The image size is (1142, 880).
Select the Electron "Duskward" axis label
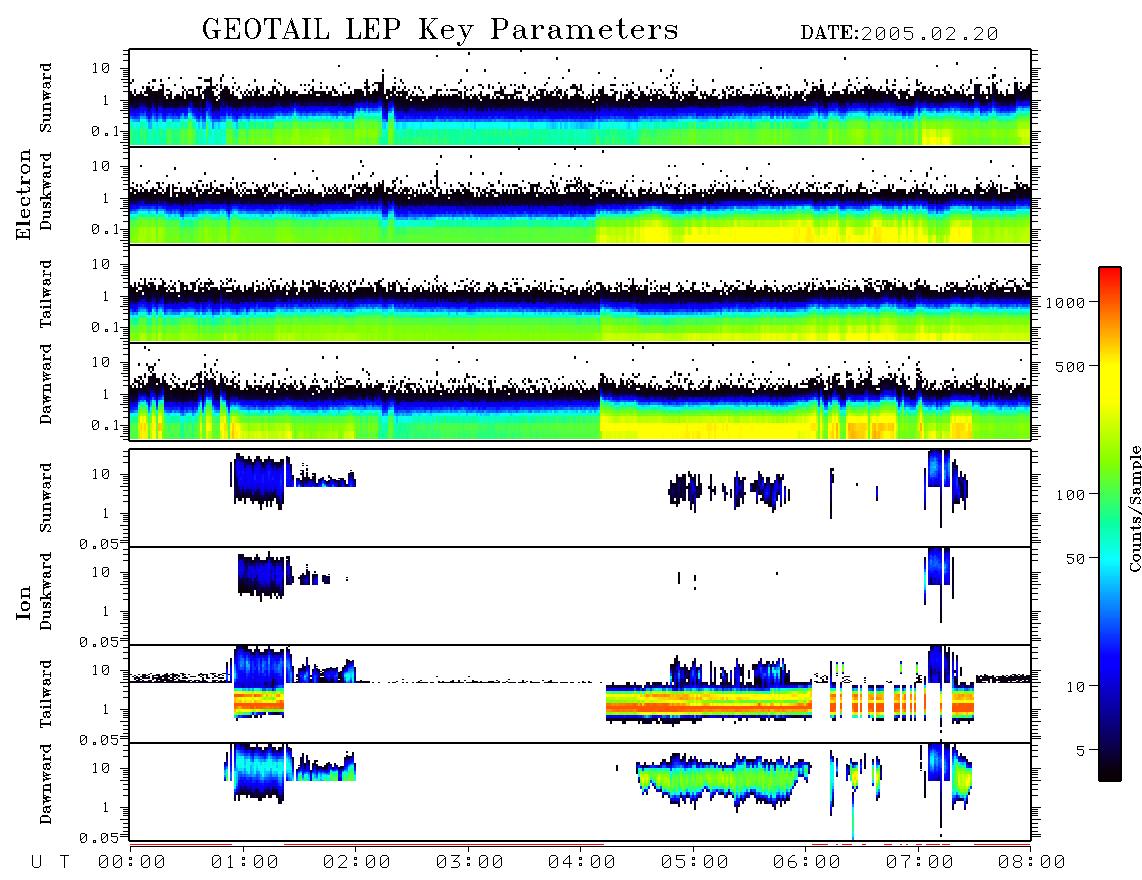[x=46, y=191]
